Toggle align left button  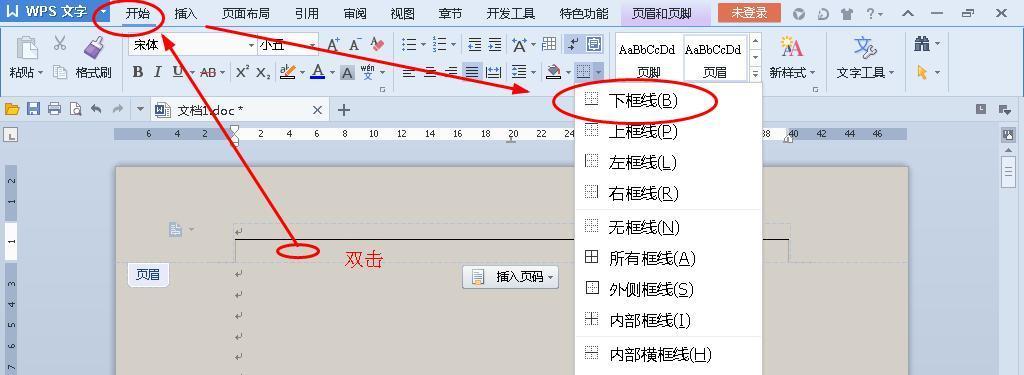[409, 72]
